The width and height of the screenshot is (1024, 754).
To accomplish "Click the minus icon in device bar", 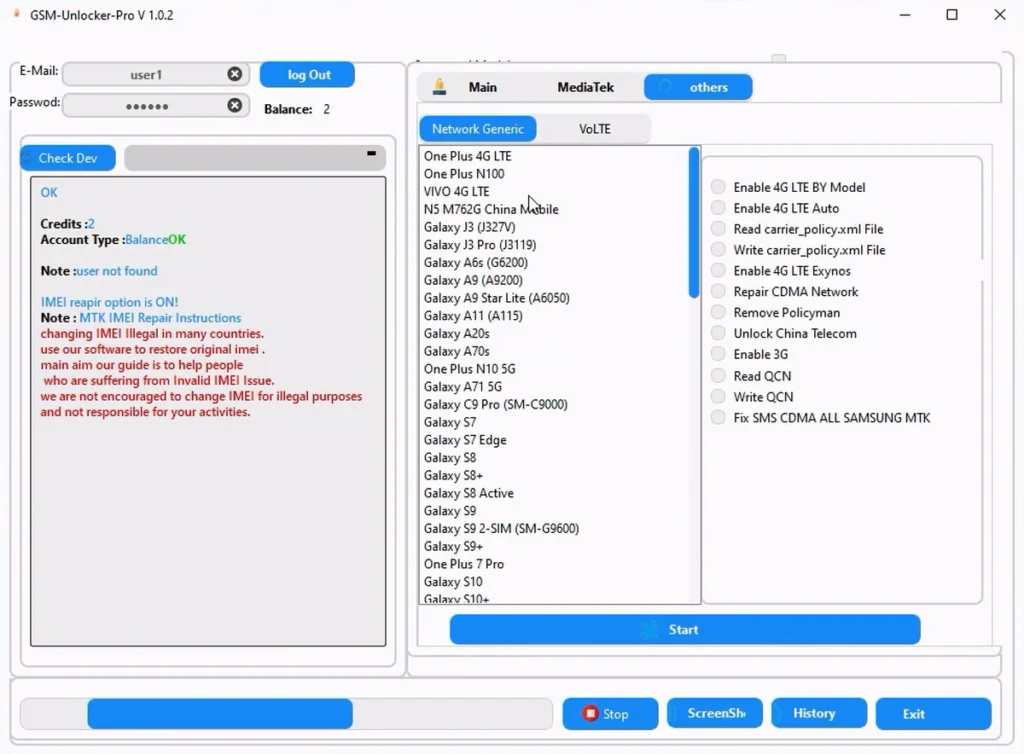I will coord(371,154).
